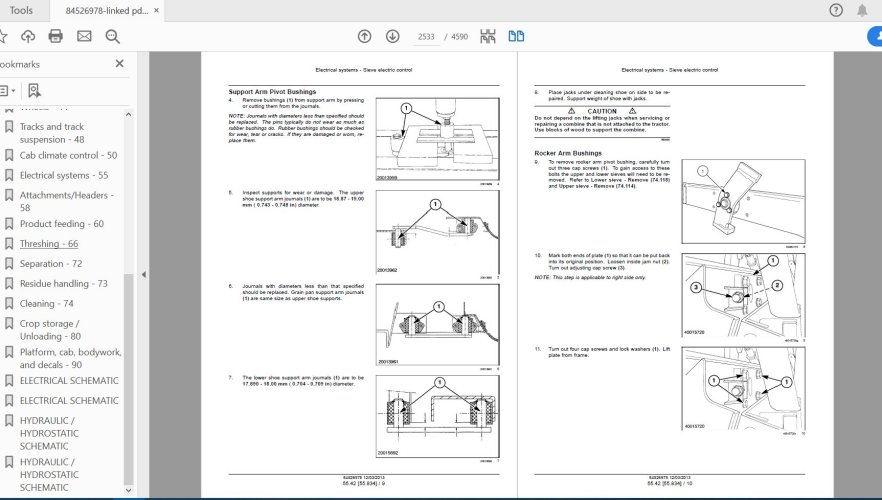Image resolution: width=882 pixels, height=500 pixels.
Task: Open the first ELECTRICAL SCHEMATIC bookmark
Action: coord(69,381)
